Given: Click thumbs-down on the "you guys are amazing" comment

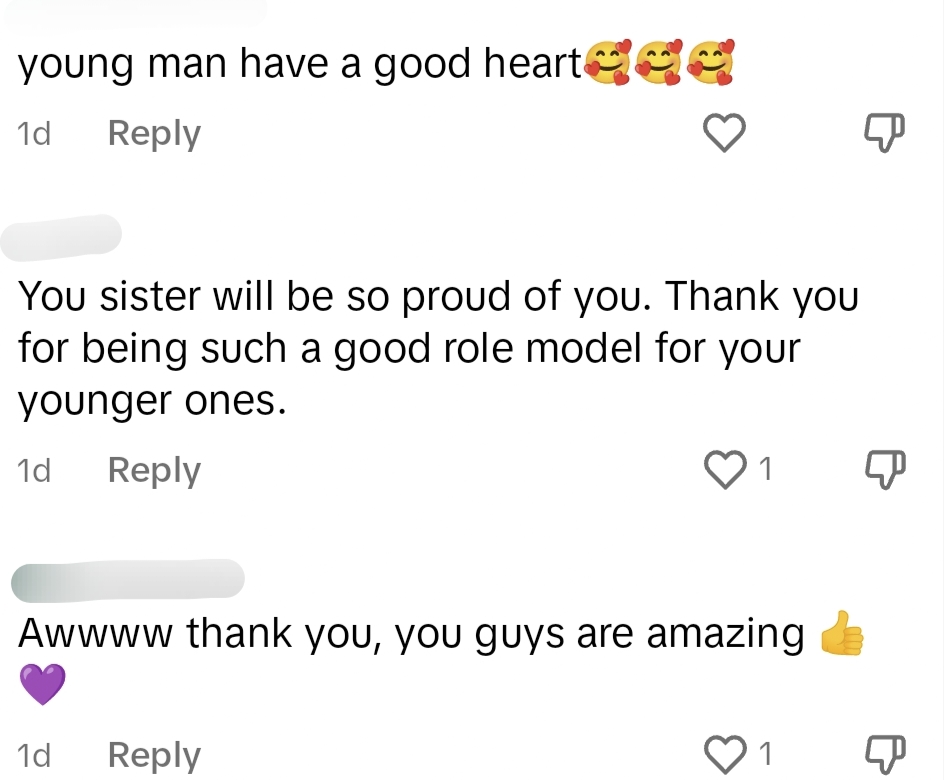Looking at the screenshot, I should point(884,754).
